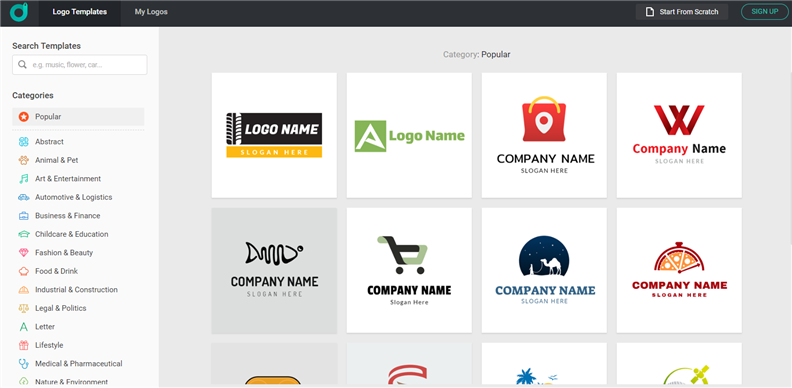
Task: Select the black and yellow LOGO NAME template
Action: (x=274, y=135)
